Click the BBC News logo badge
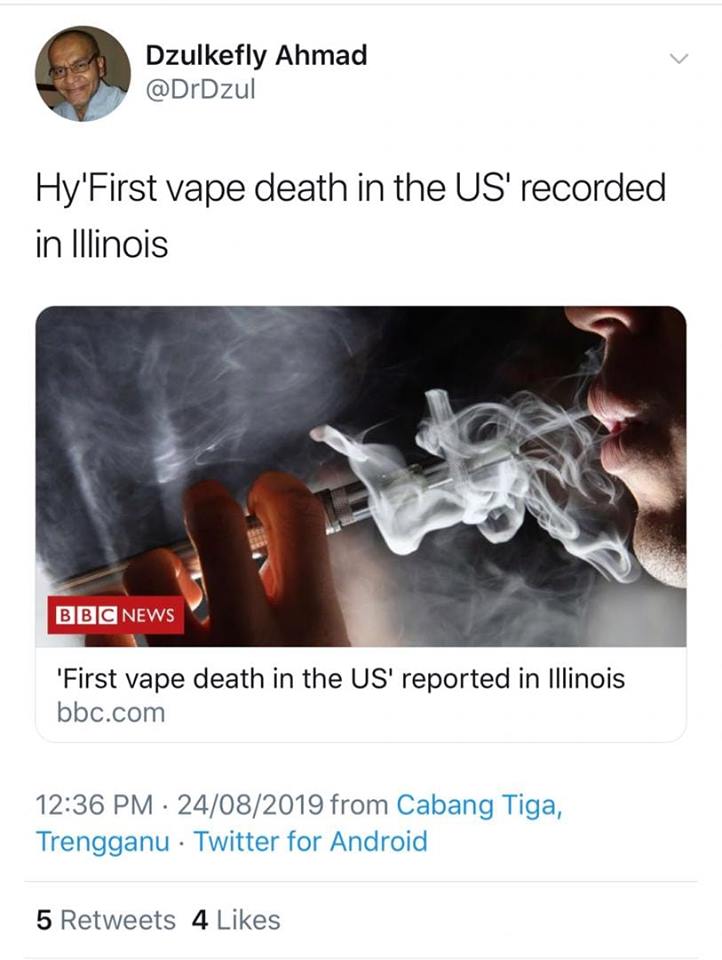The image size is (722, 960). coord(116,615)
